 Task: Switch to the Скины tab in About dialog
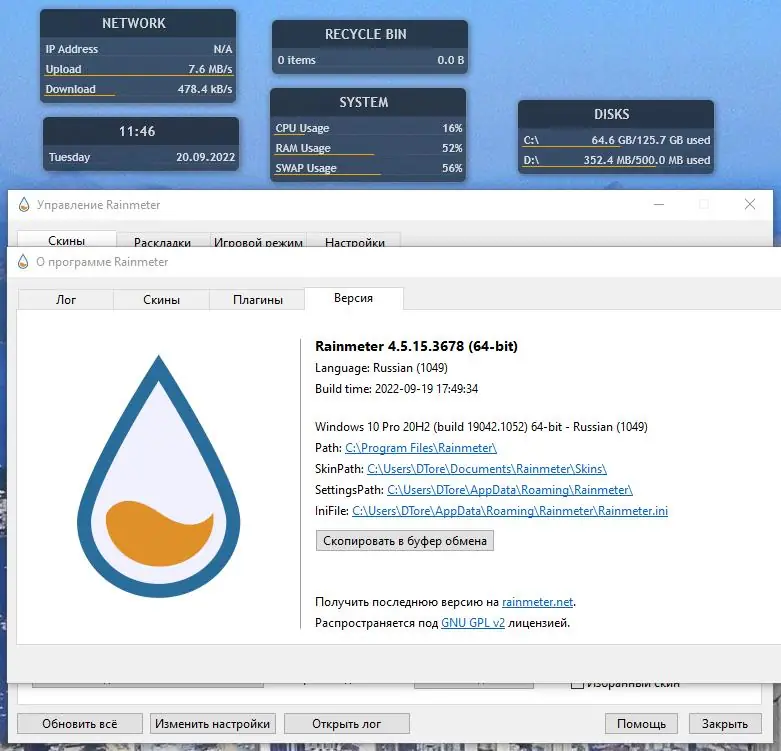point(161,300)
